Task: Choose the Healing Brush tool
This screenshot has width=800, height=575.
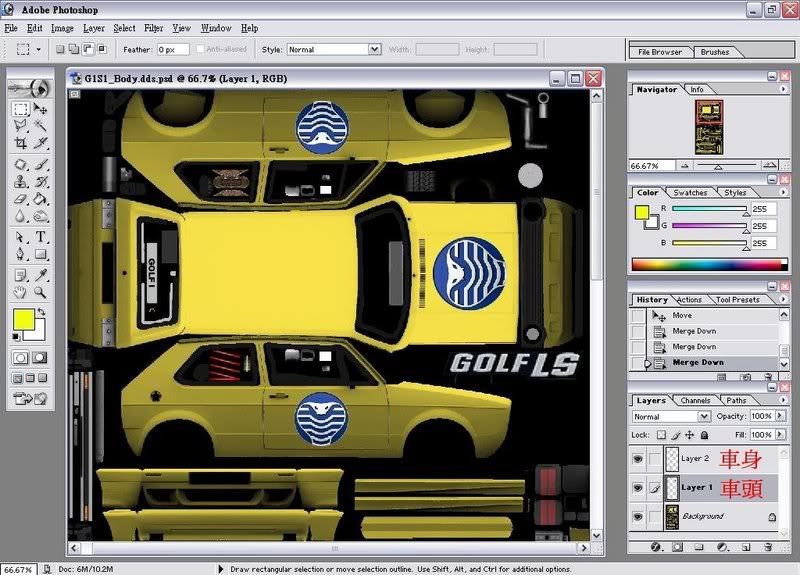Action: tap(20, 164)
